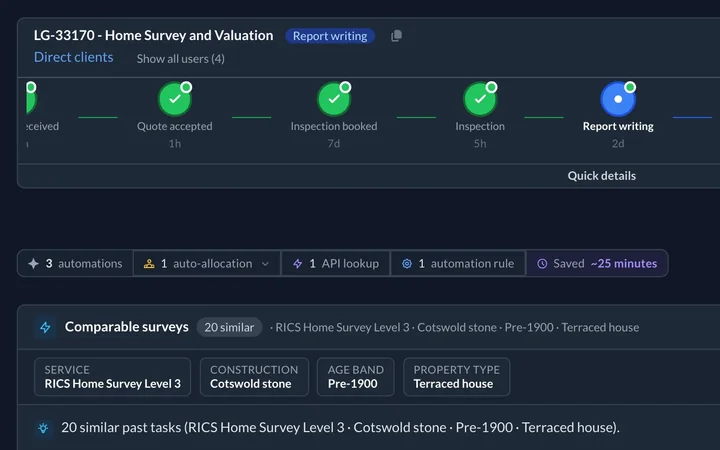Click the 20 similar badge

point(229,327)
